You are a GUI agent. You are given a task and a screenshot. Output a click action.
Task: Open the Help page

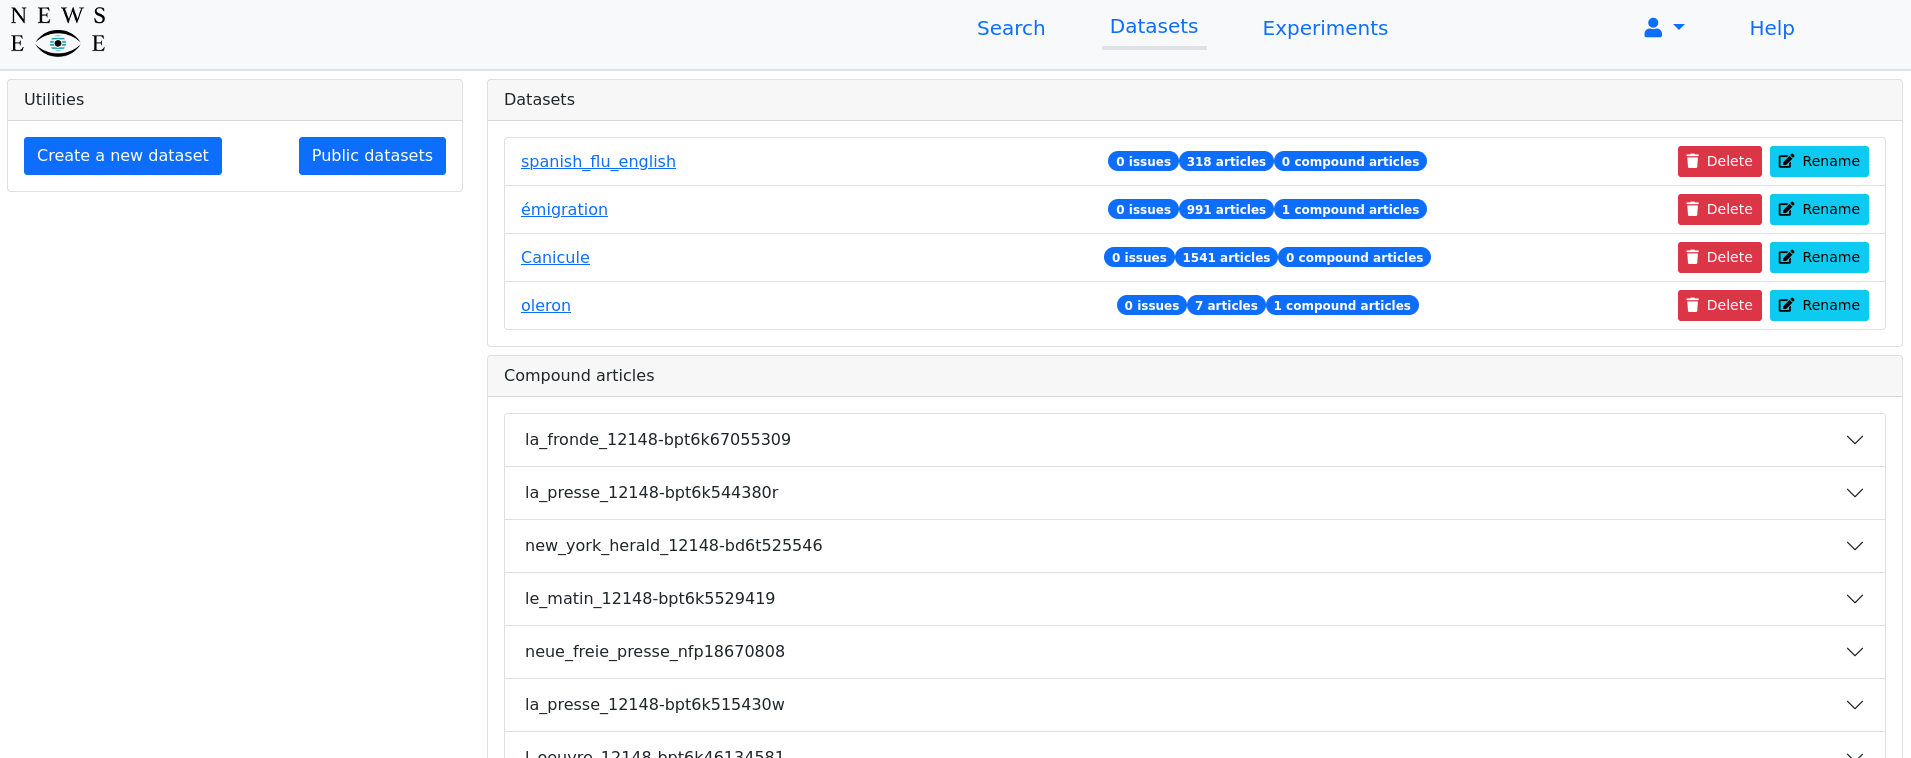1772,28
